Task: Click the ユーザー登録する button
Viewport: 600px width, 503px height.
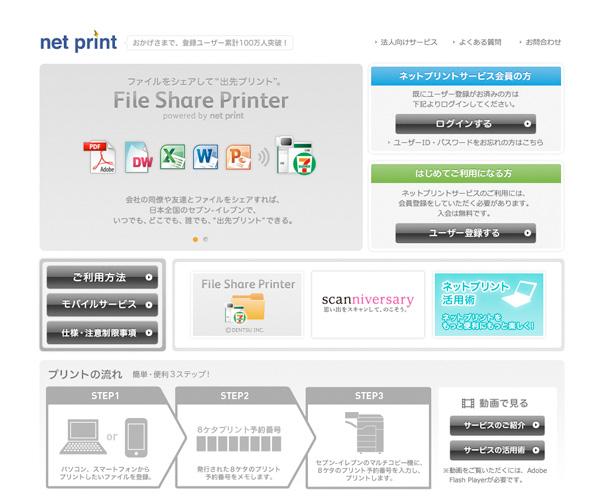Action: pyautogui.click(x=465, y=233)
